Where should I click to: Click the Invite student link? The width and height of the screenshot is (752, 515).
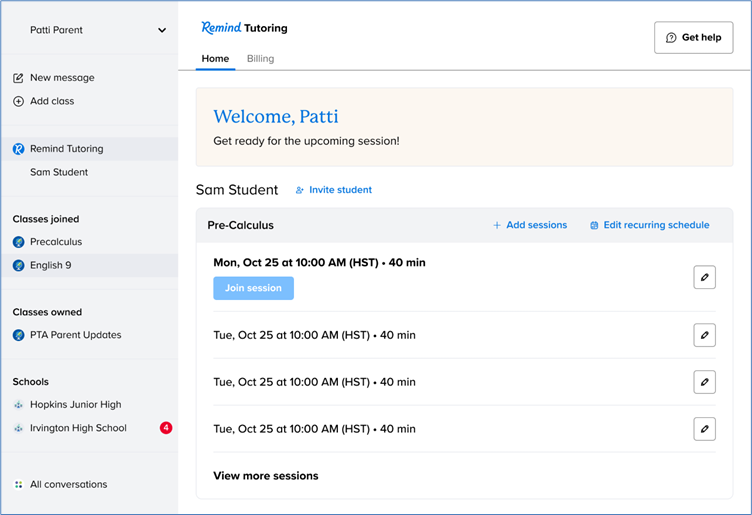point(334,190)
